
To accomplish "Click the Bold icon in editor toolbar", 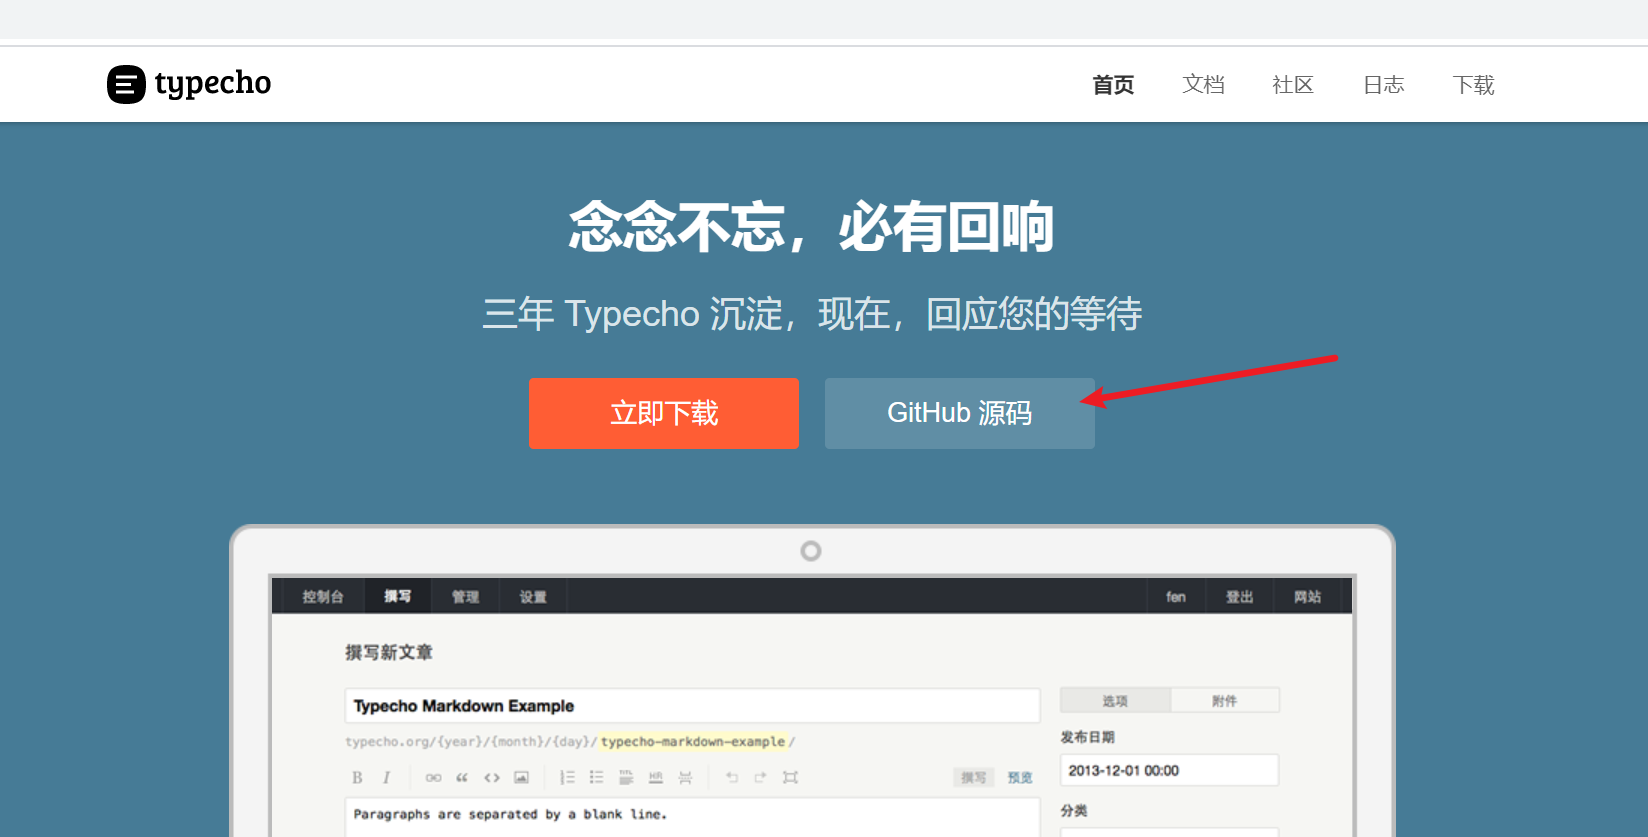I will click(x=357, y=777).
